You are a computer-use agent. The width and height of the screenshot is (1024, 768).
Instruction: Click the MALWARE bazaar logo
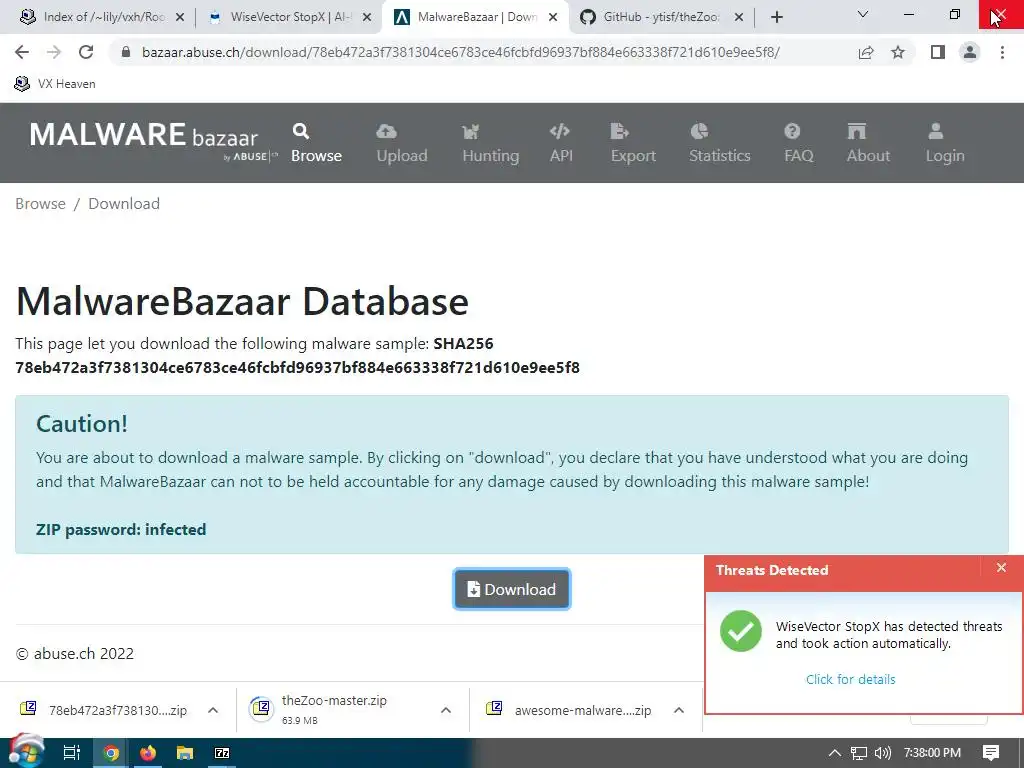coord(153,140)
